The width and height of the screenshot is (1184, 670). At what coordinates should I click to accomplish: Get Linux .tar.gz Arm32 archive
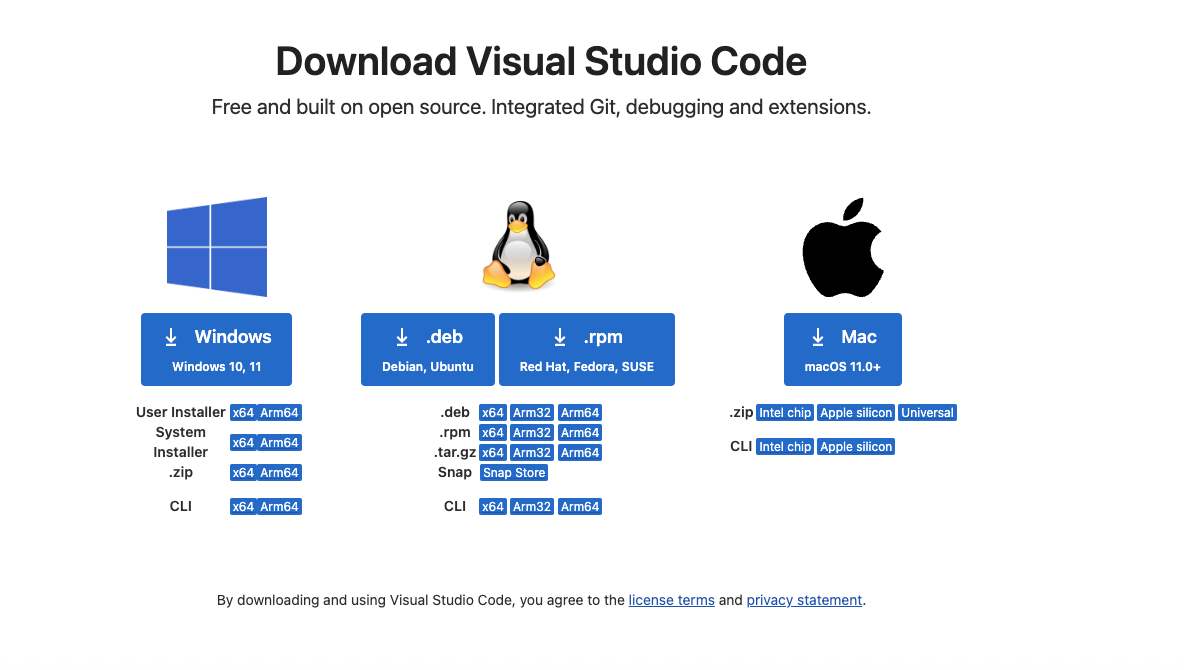[x=532, y=452]
